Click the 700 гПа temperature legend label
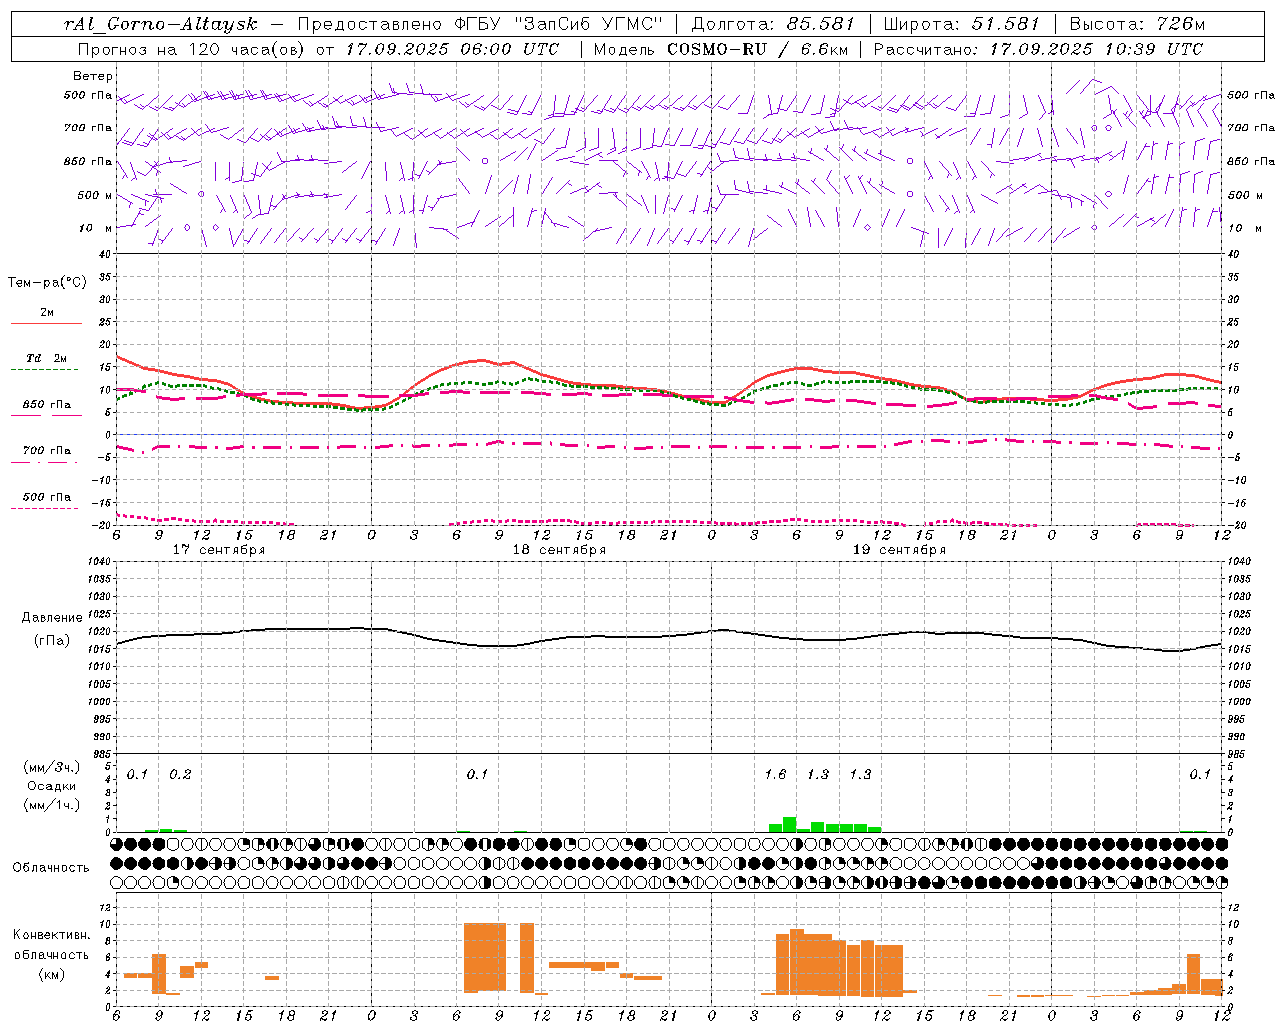 click(x=47, y=451)
